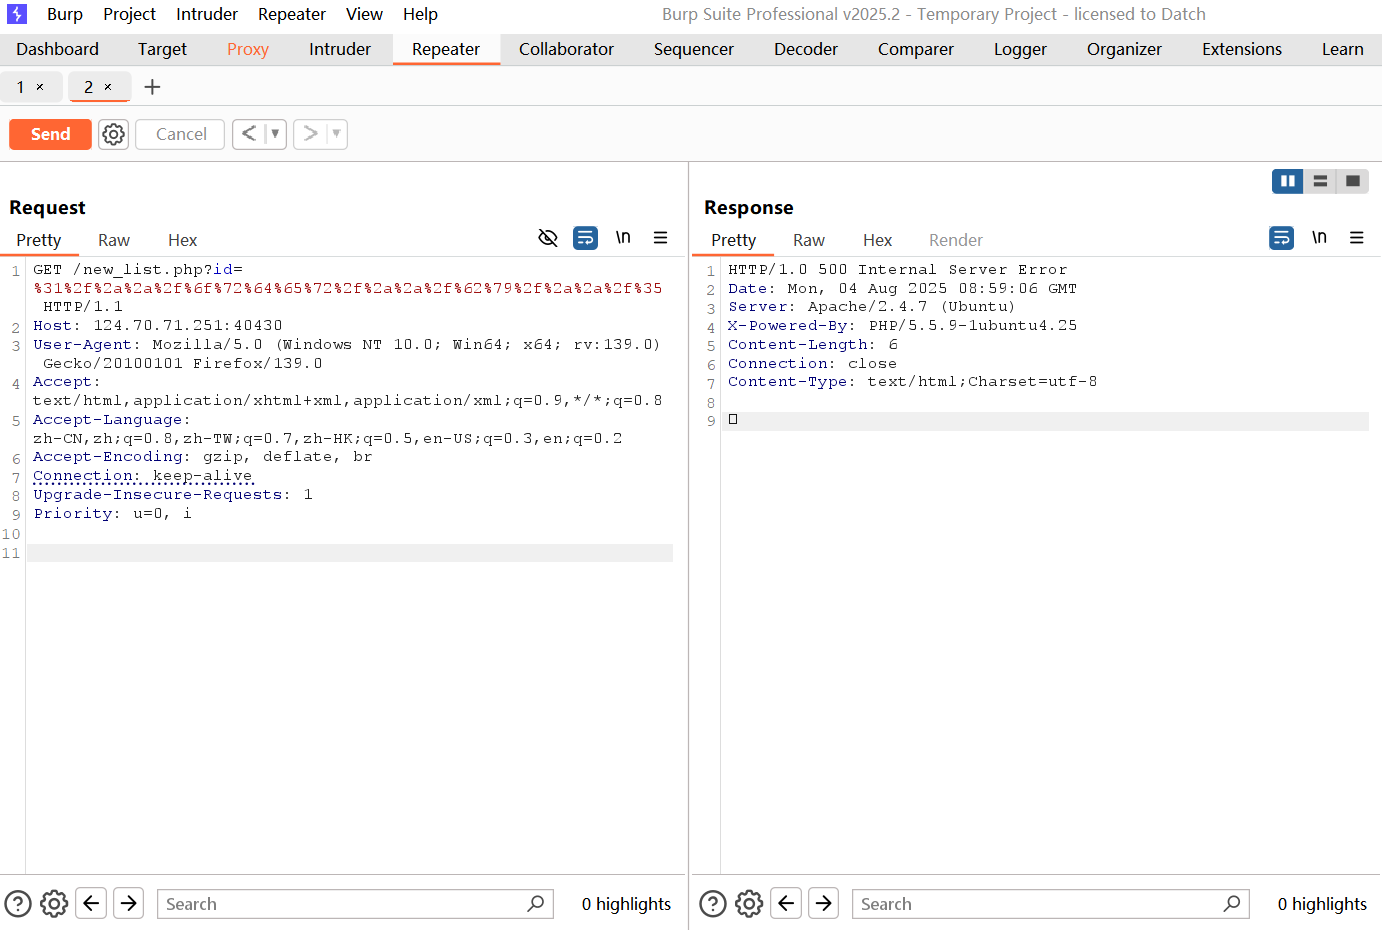This screenshot has width=1382, height=930.
Task: Send the request
Action: click(x=50, y=134)
